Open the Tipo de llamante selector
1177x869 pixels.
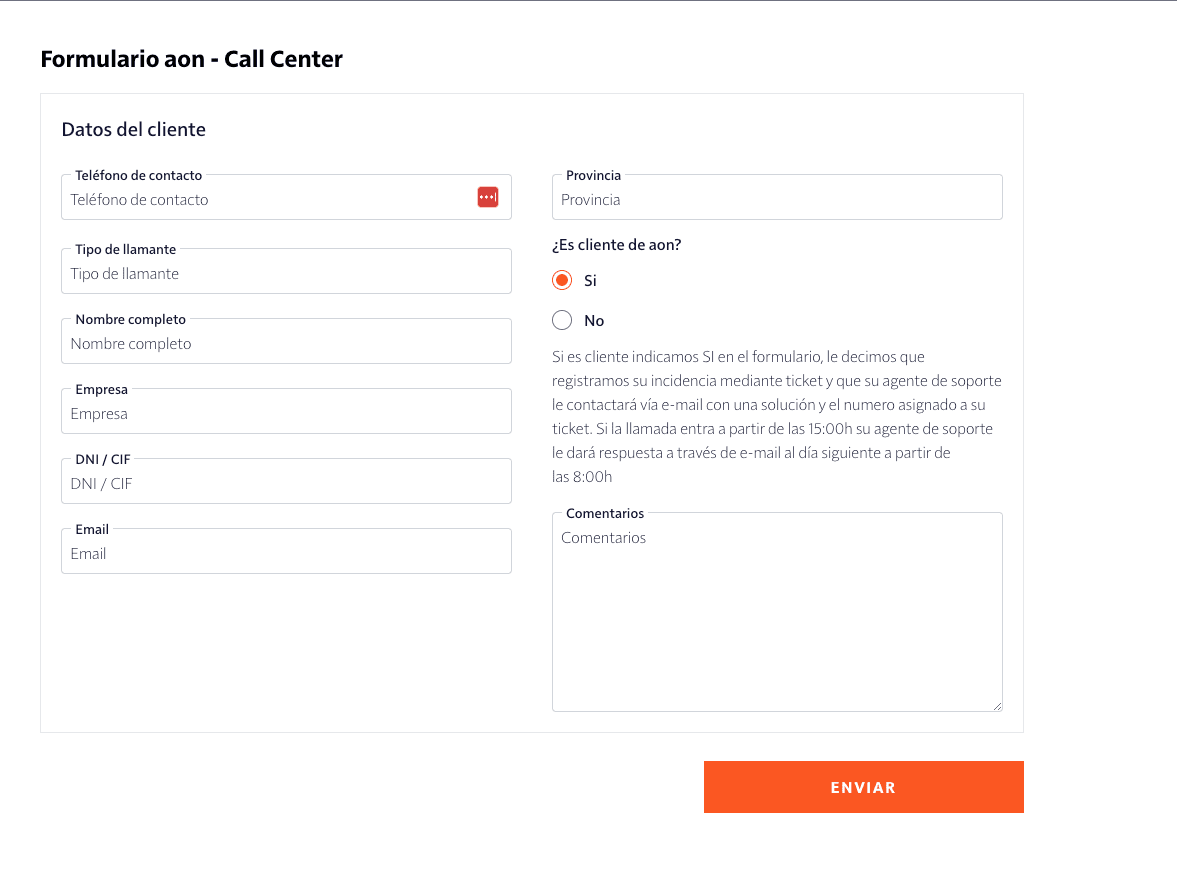[x=286, y=273]
